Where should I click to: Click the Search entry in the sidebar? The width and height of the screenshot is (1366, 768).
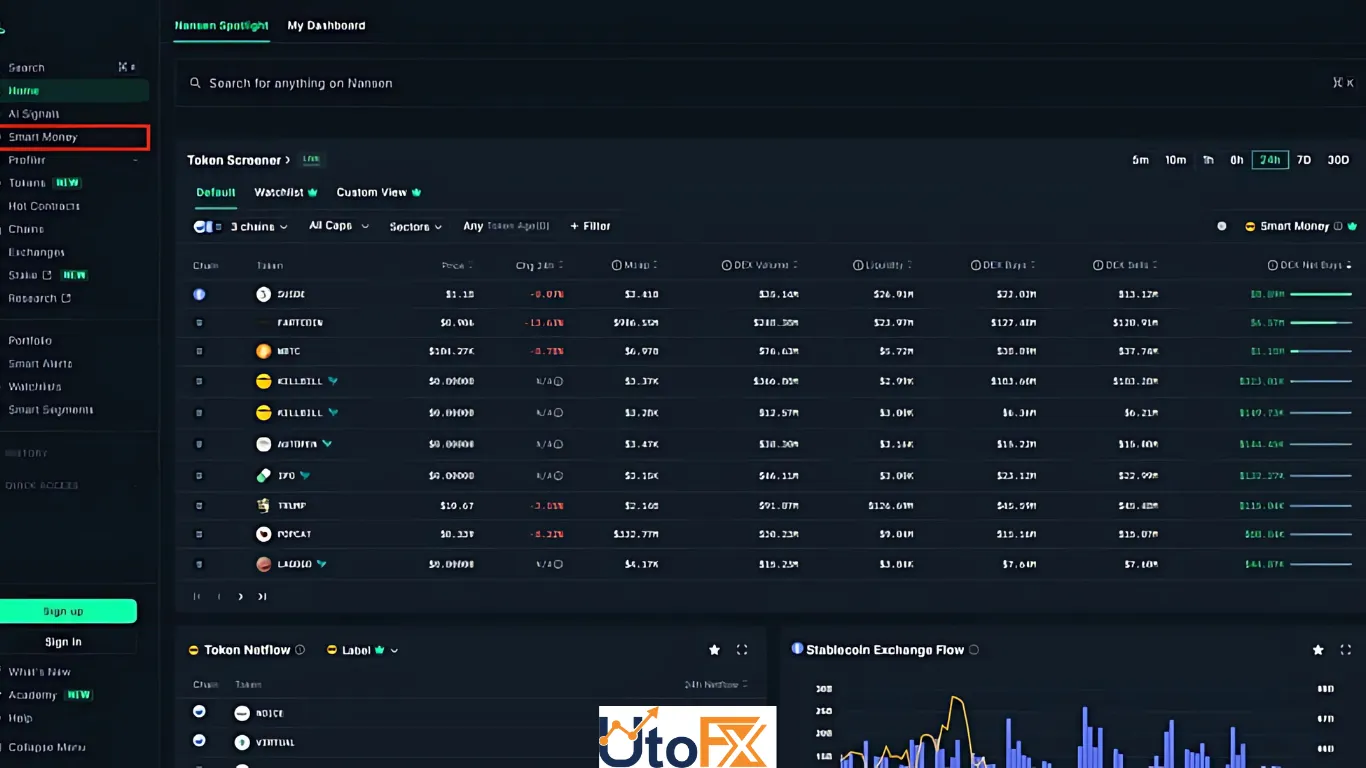27,68
